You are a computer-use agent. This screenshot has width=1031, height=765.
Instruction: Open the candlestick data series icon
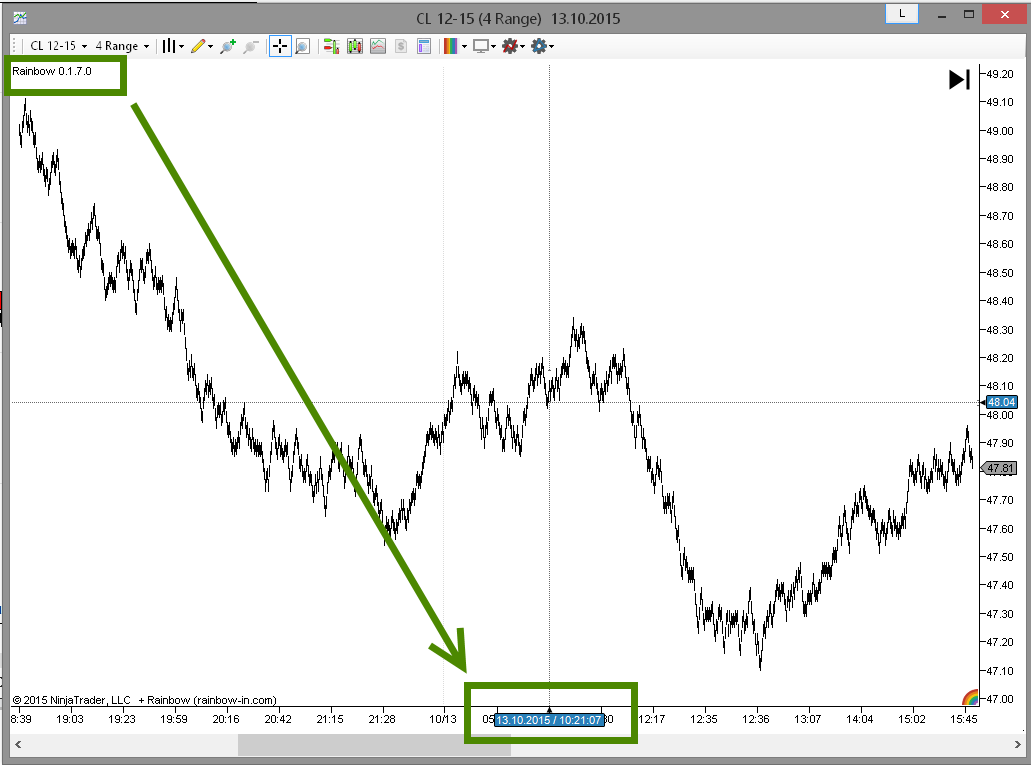point(355,46)
